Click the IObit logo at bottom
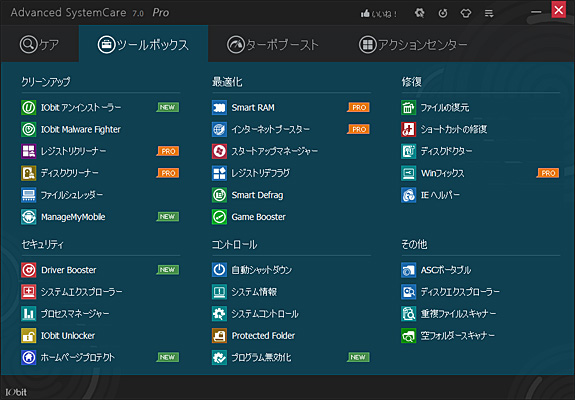This screenshot has height=400, width=575. [16, 392]
